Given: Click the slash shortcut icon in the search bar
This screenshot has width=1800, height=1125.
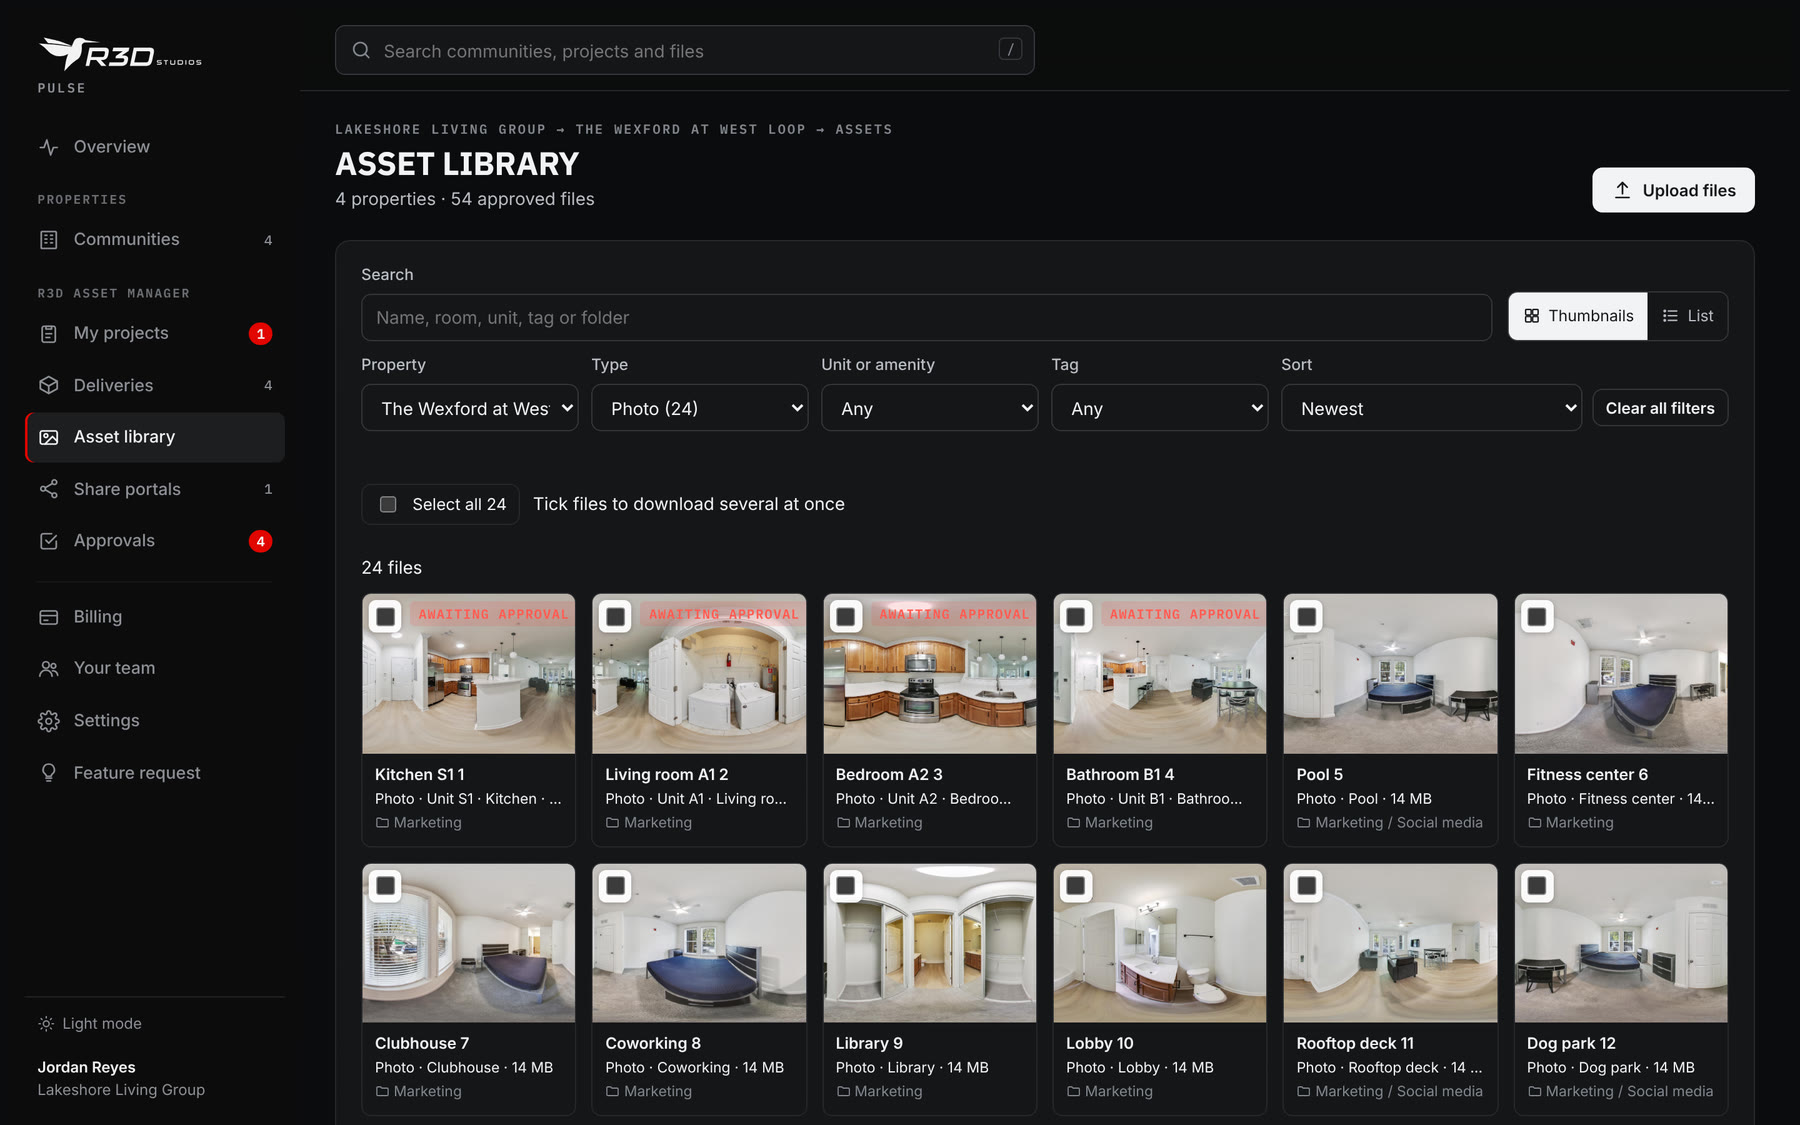Looking at the screenshot, I should (x=1010, y=49).
